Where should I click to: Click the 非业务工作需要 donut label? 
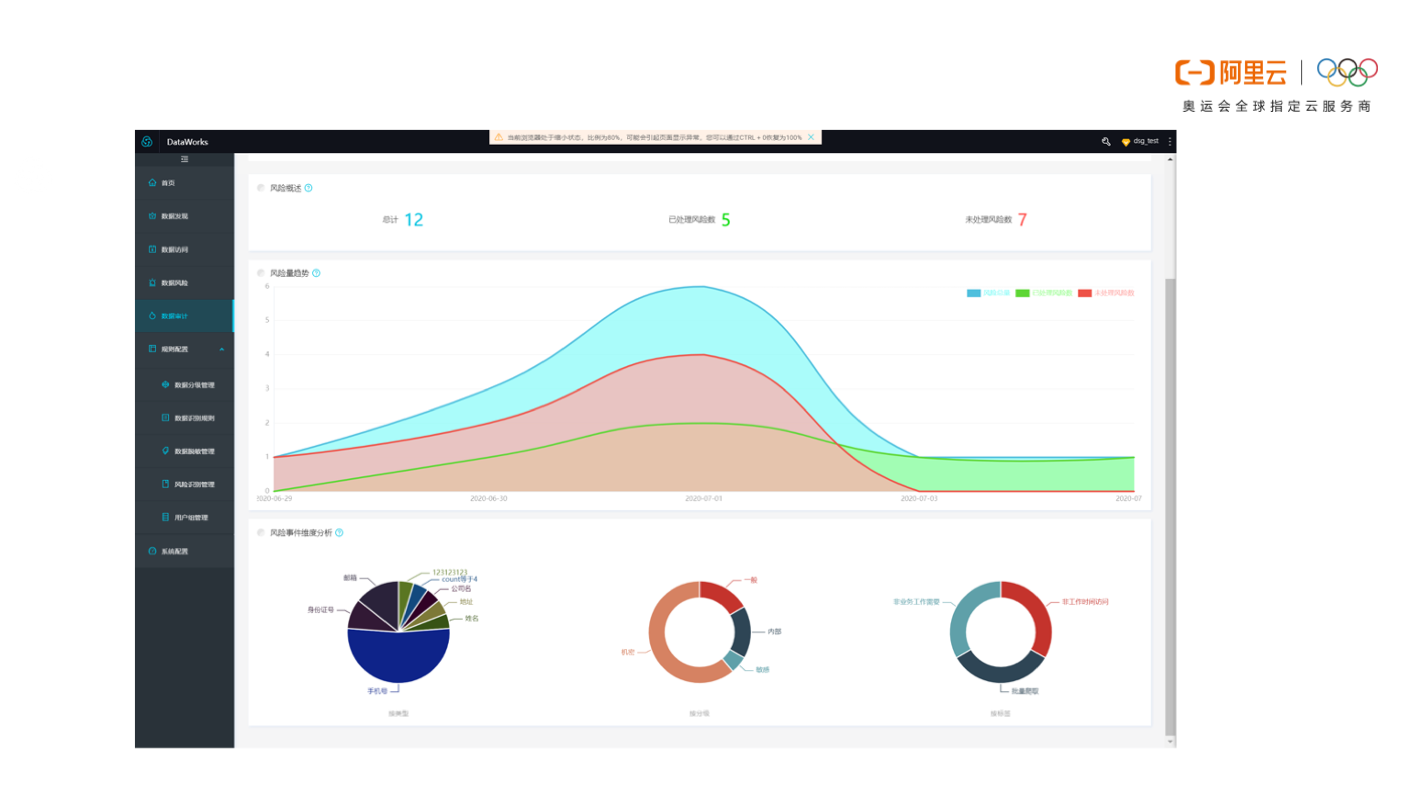(x=917, y=602)
